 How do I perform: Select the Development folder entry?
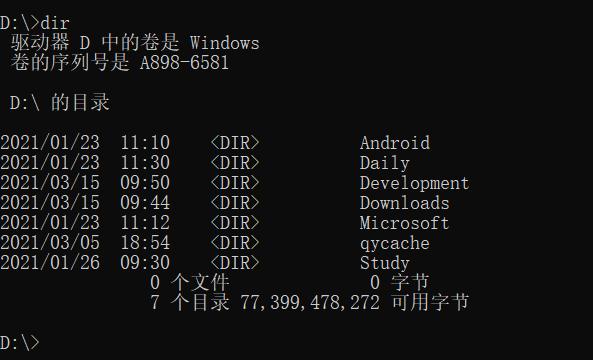[x=414, y=183]
